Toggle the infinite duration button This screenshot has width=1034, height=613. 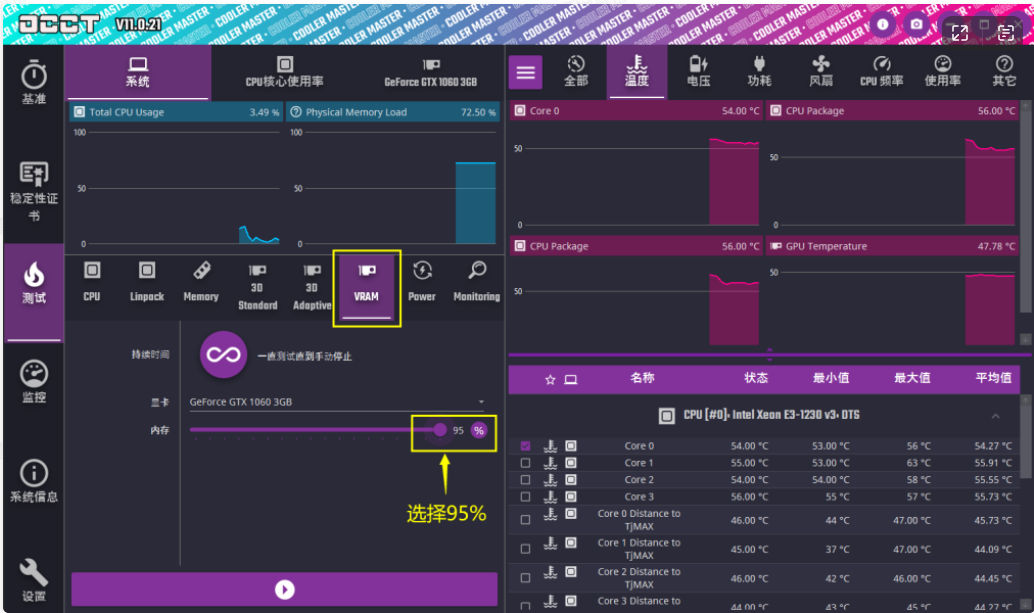coord(224,355)
